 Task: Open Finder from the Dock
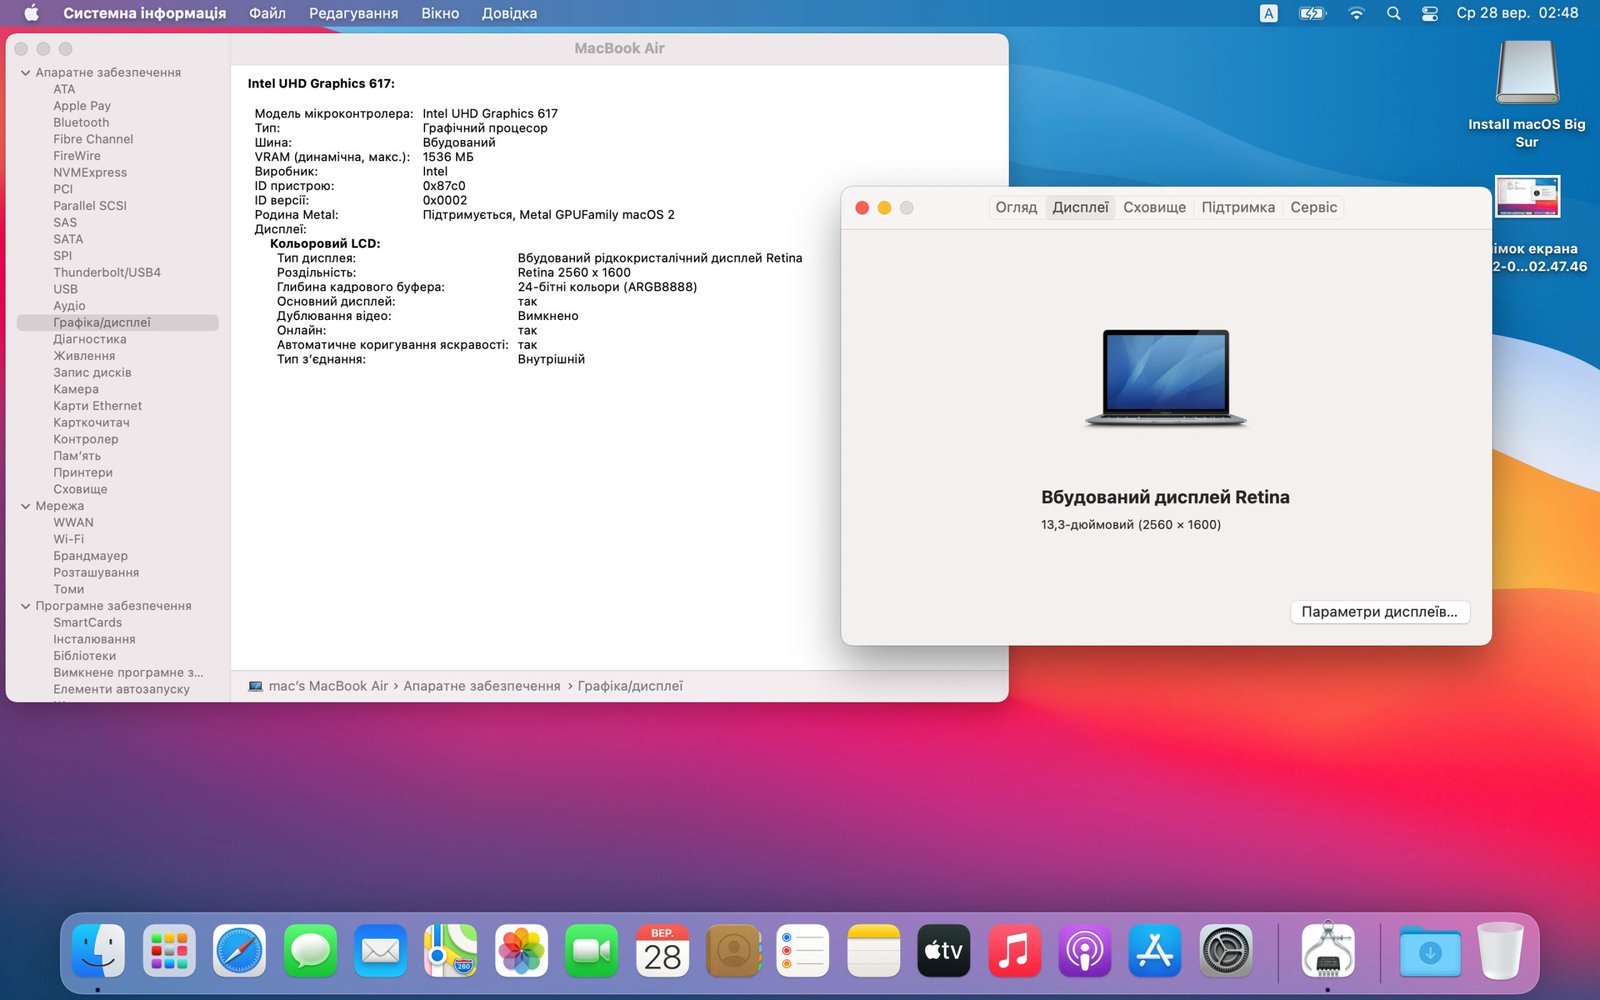point(98,950)
